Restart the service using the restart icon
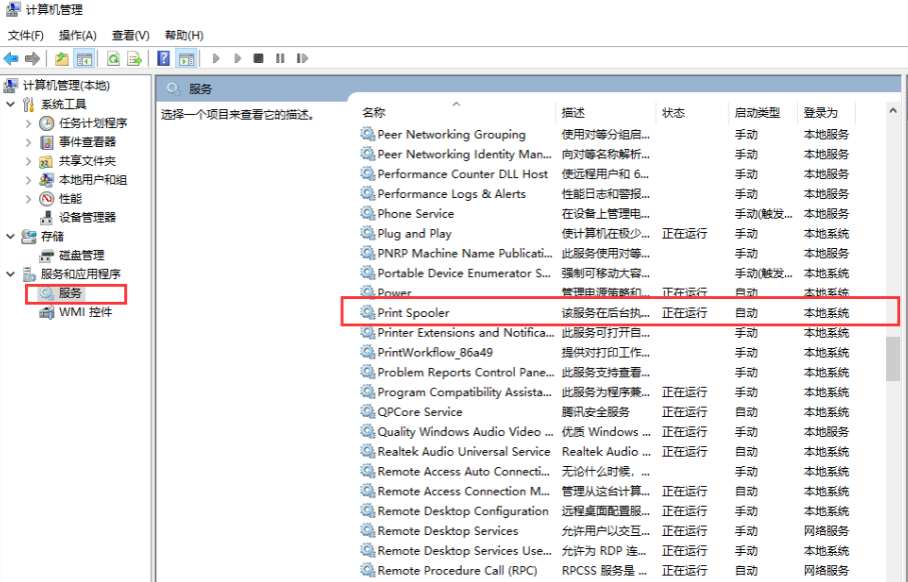The image size is (908, 582). [x=302, y=58]
